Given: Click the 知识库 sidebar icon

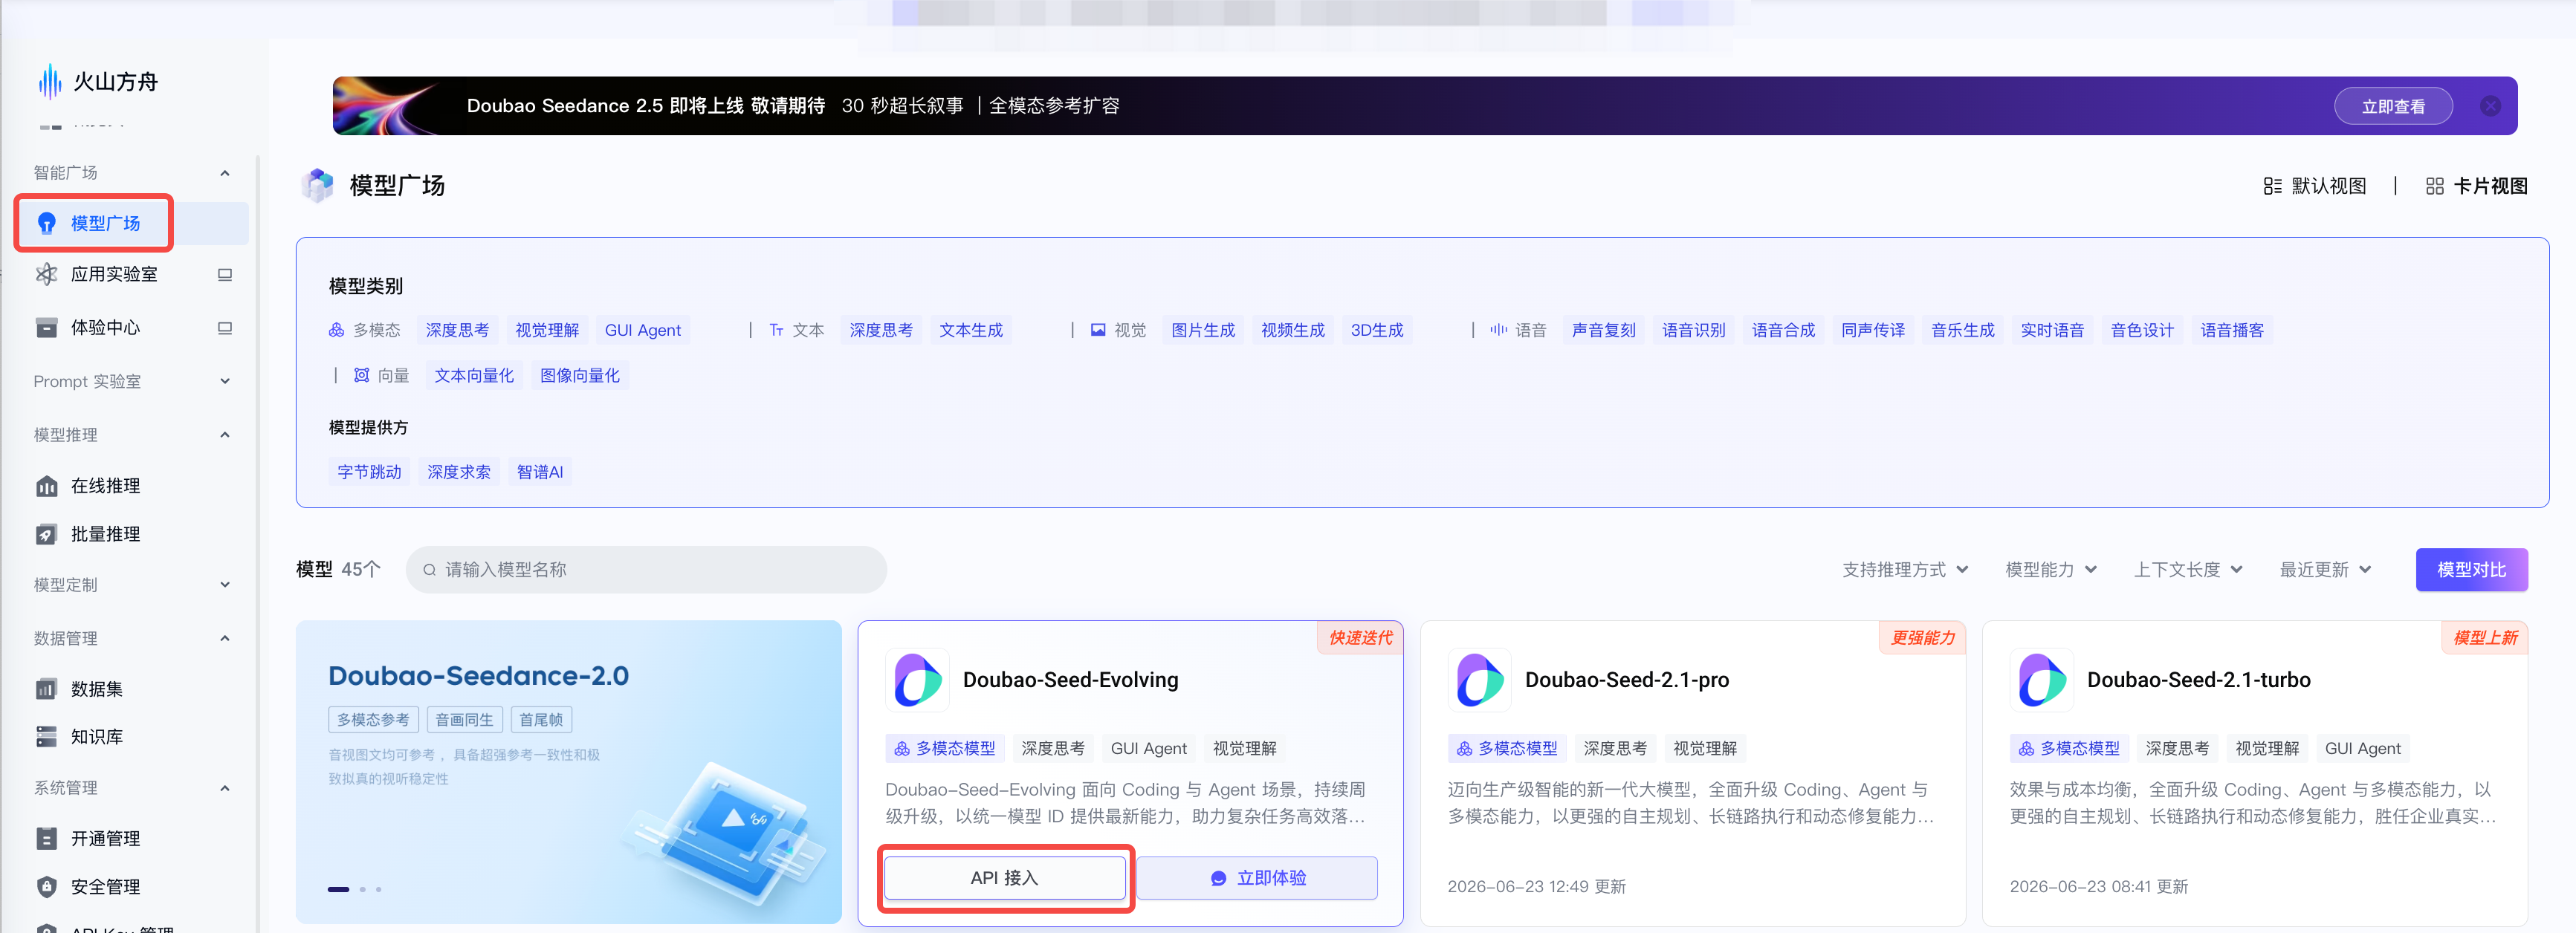Looking at the screenshot, I should pyautogui.click(x=46, y=737).
